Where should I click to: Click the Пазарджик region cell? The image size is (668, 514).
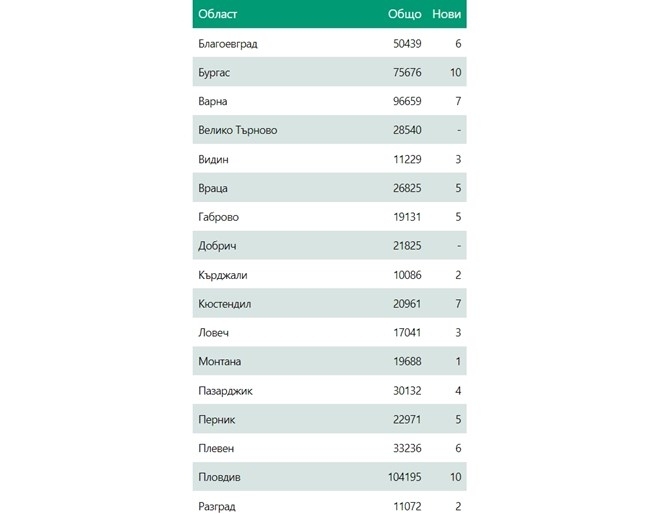(226, 391)
